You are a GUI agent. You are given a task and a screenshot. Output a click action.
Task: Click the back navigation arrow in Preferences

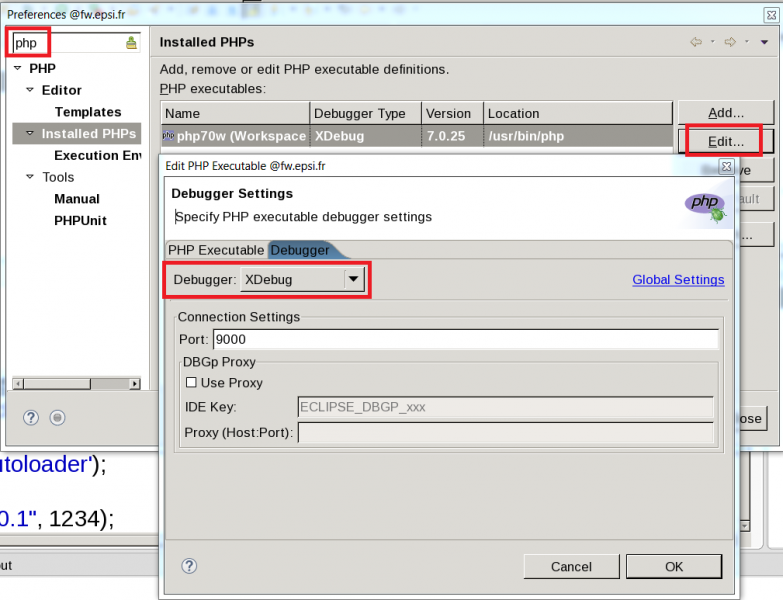[696, 42]
